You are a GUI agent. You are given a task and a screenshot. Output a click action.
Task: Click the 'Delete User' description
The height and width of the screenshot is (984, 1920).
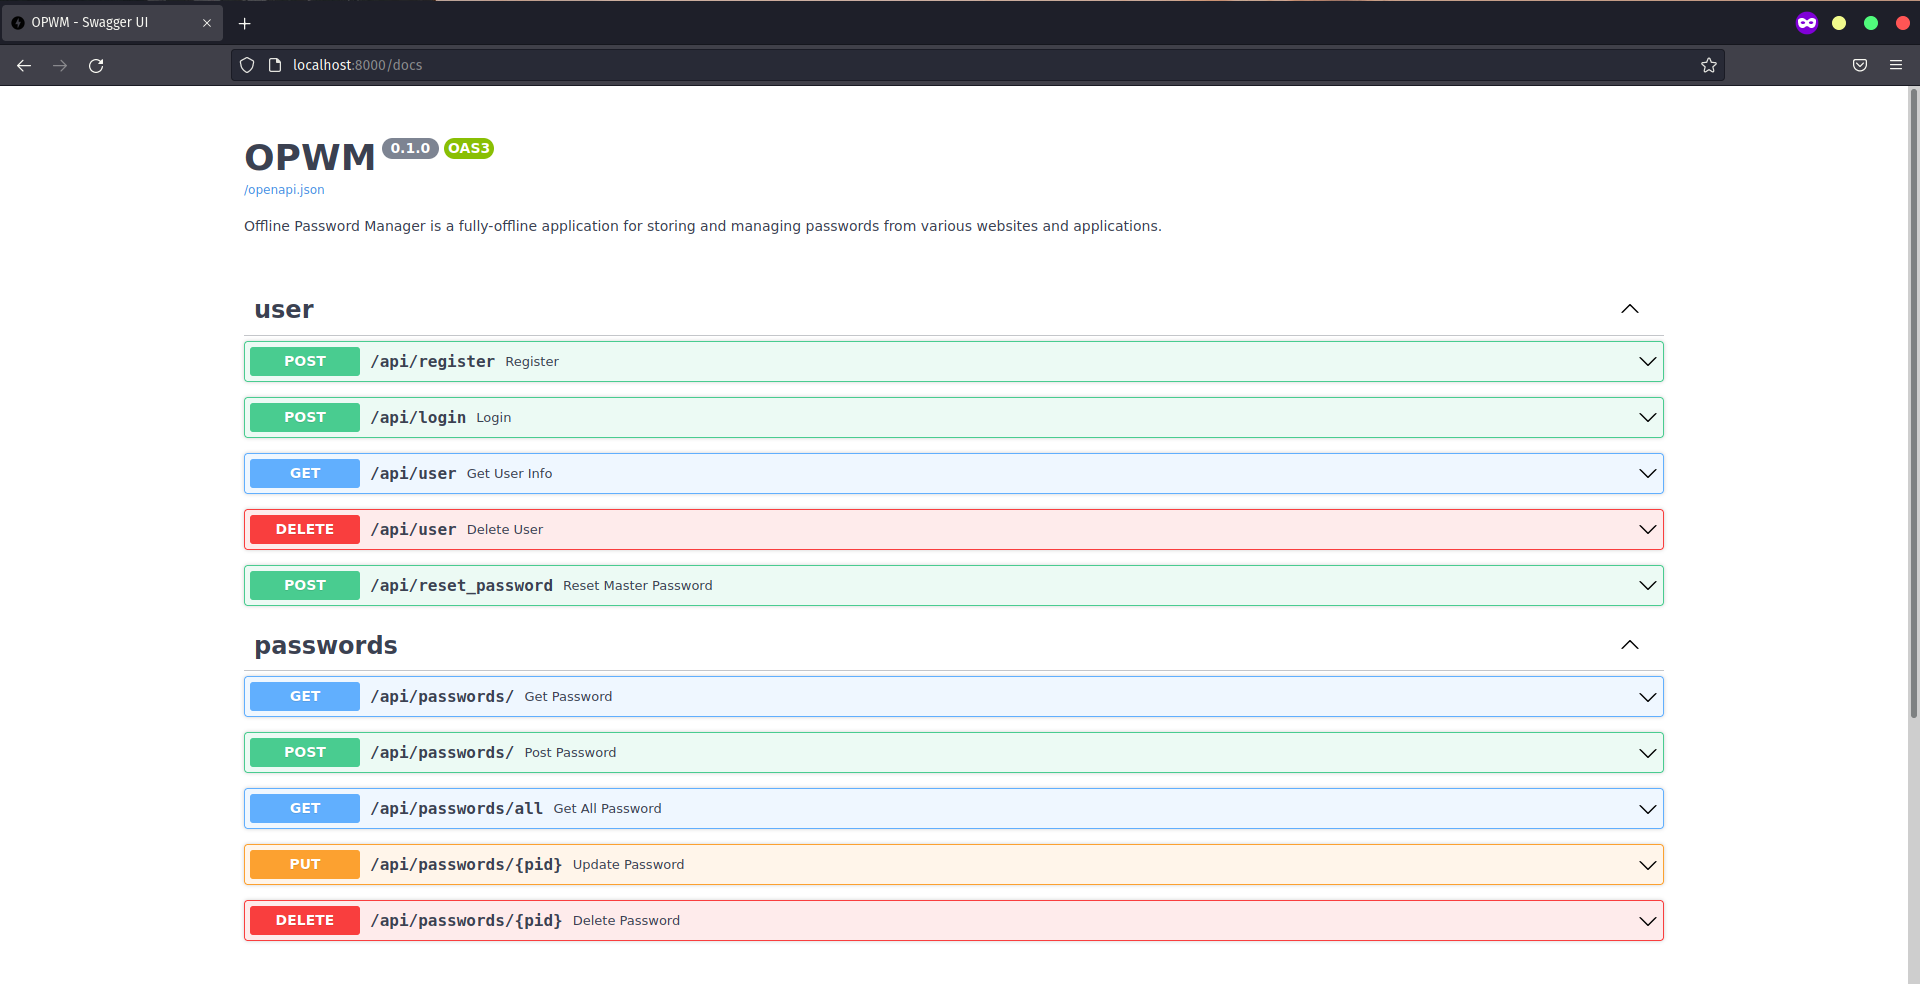[505, 530]
